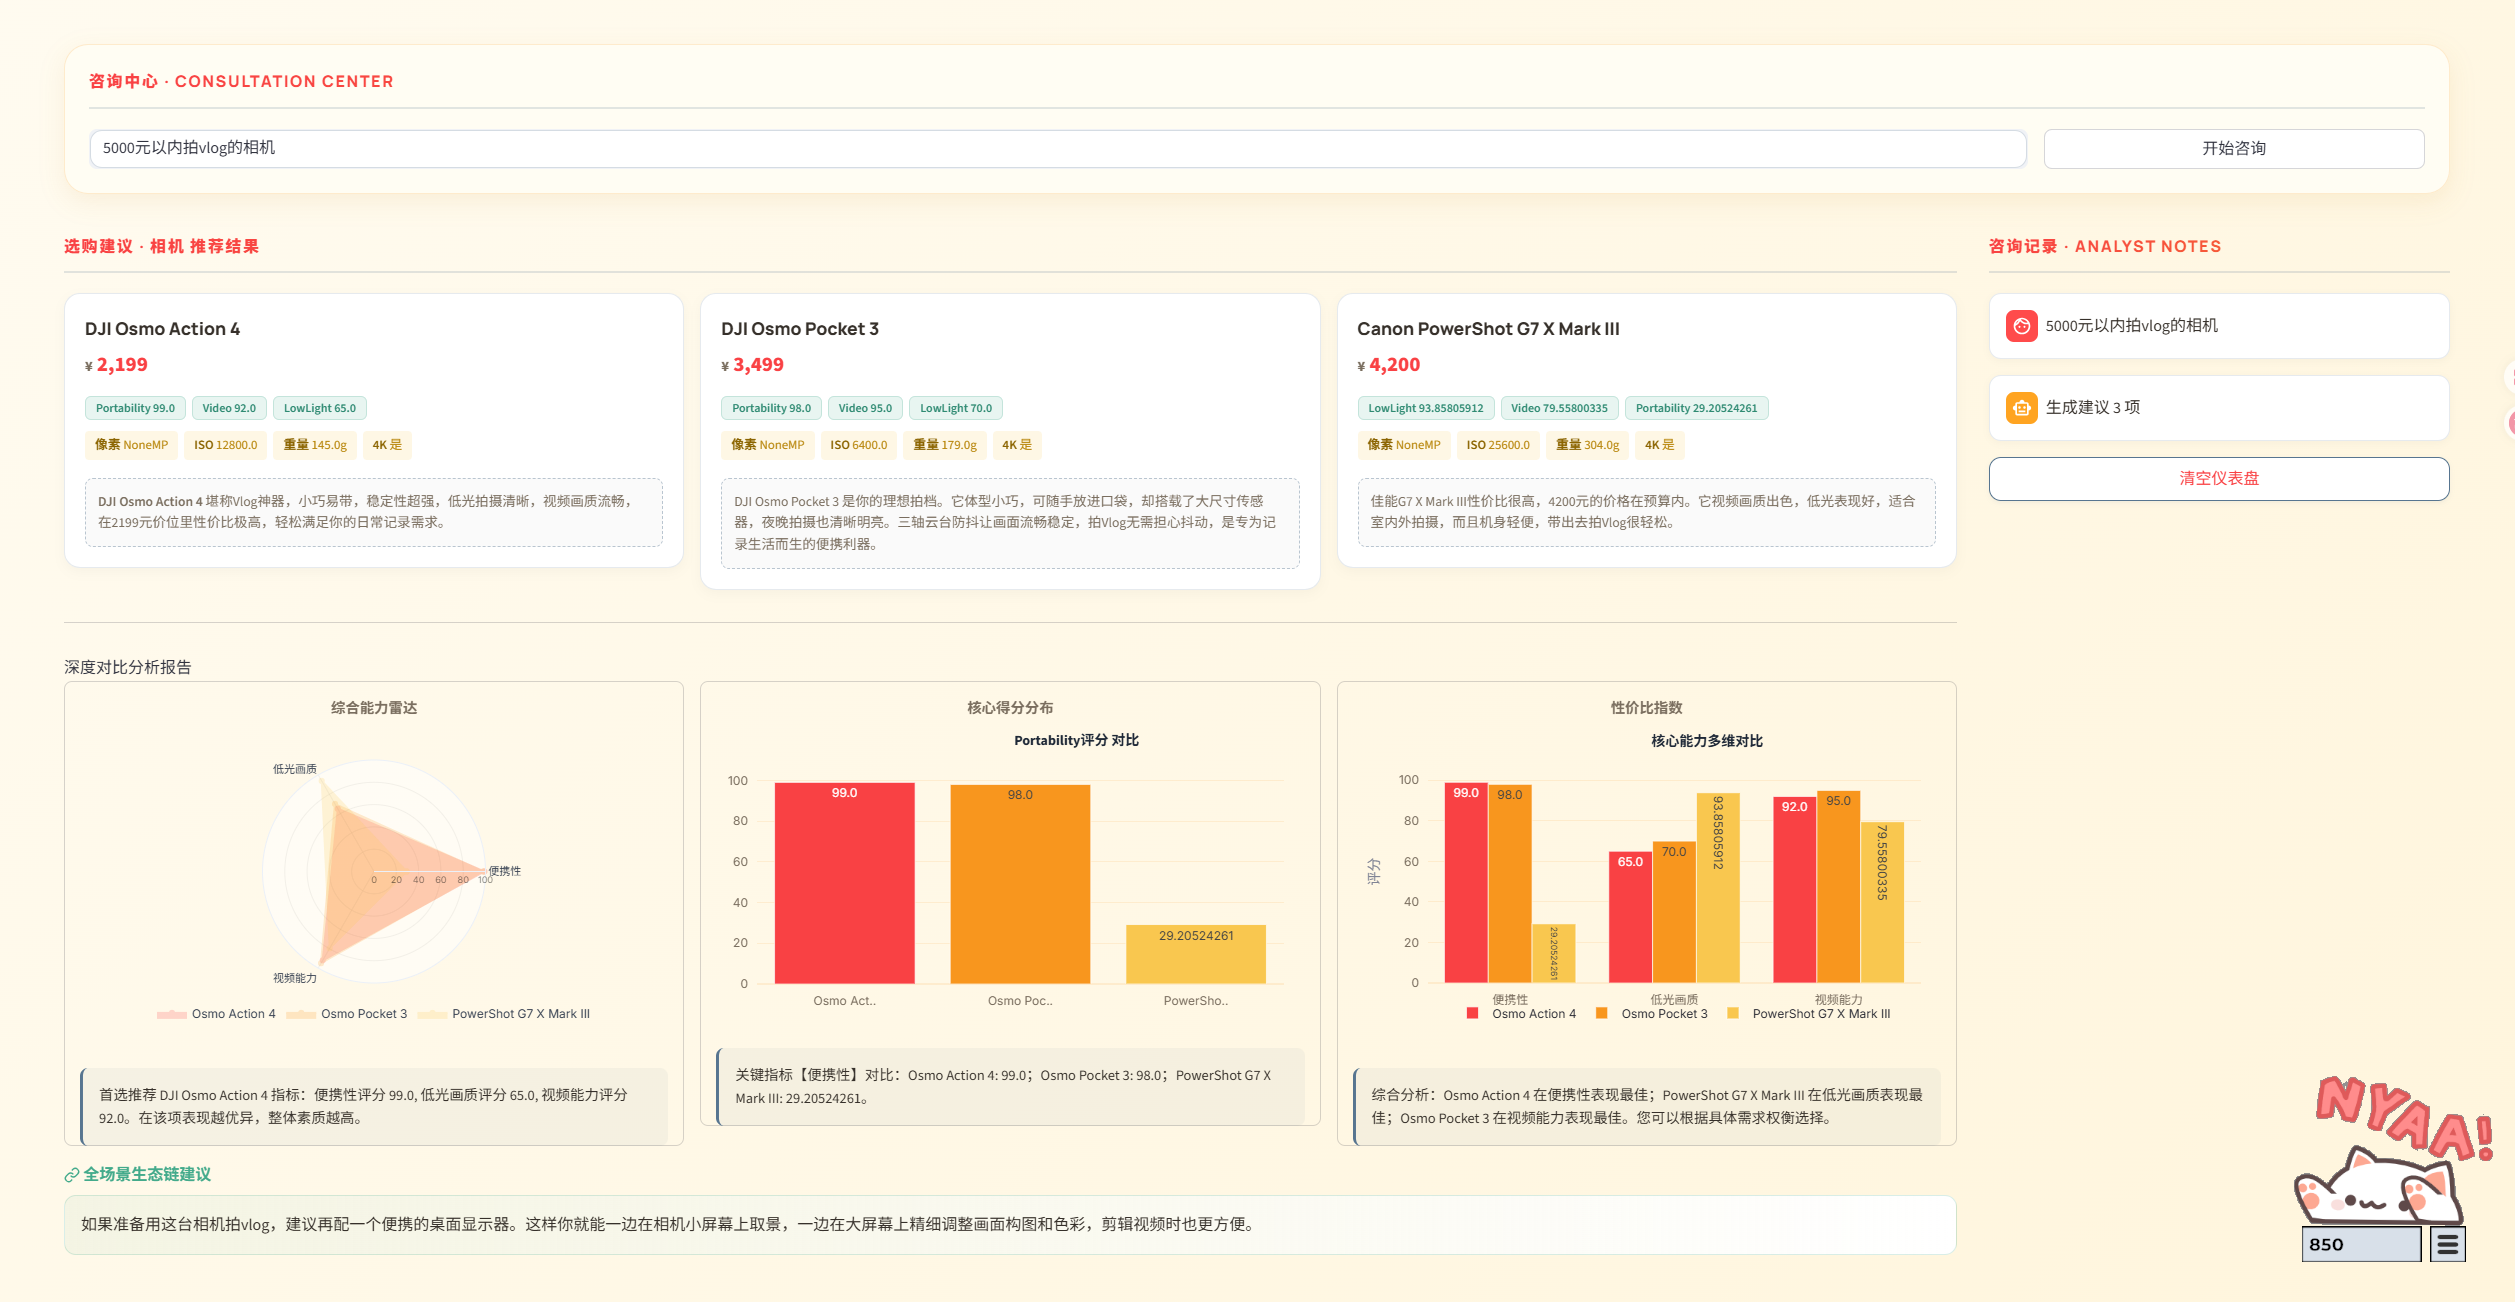Viewport: 2515px width, 1302px height.
Task: Open the hamburger menu beside the 850 counter
Action: (2448, 1244)
